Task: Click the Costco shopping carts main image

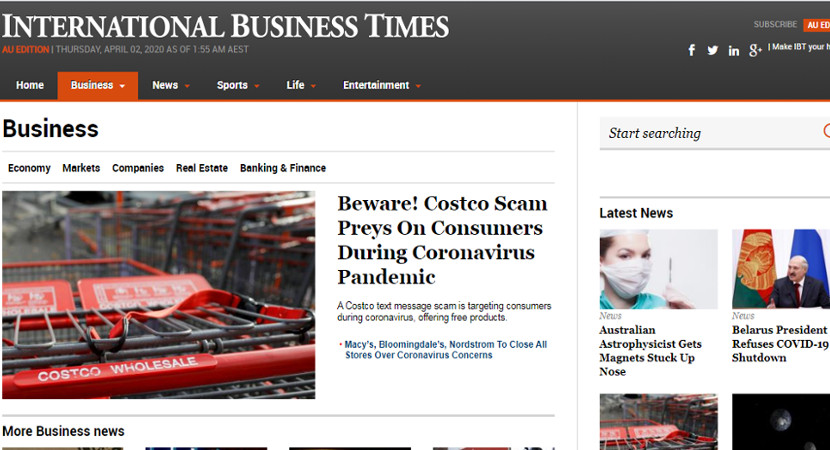Action: click(x=158, y=295)
